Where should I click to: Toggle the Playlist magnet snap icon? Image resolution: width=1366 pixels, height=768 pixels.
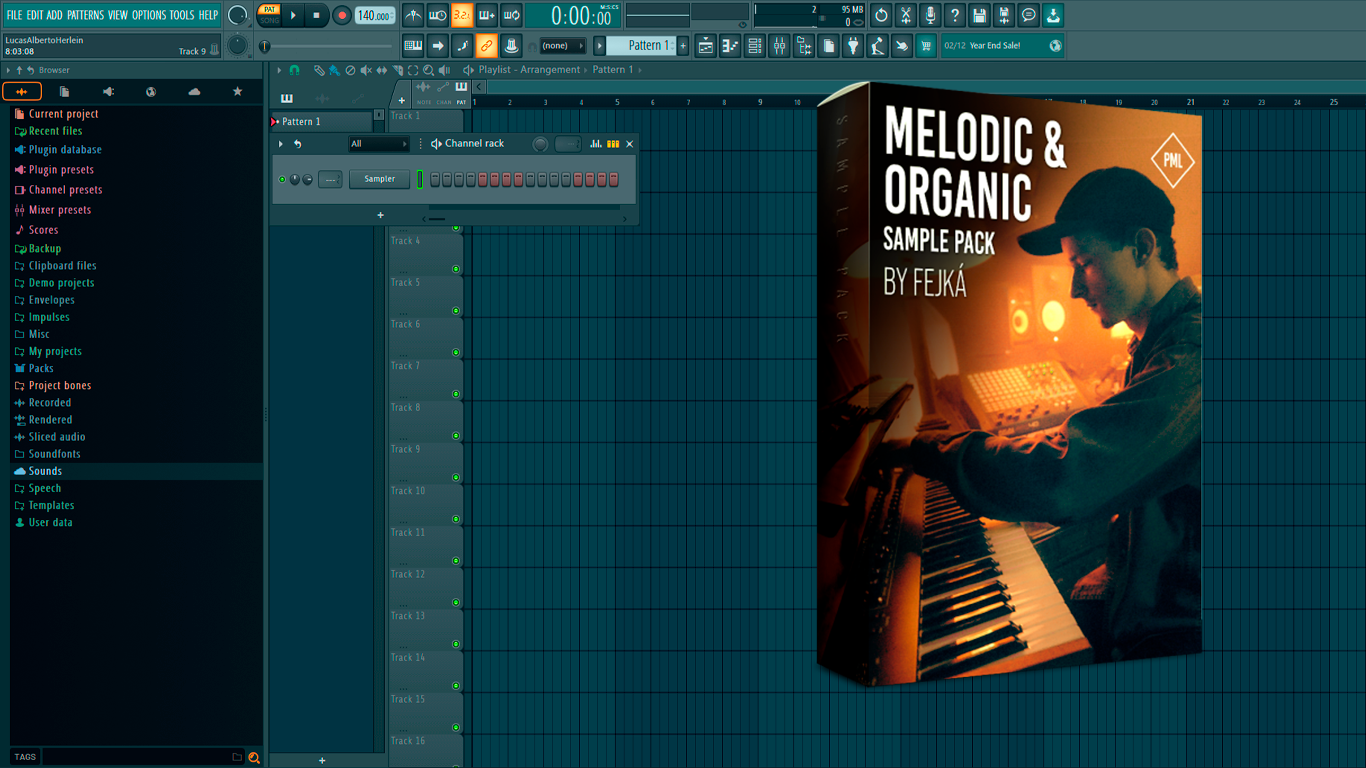[294, 70]
